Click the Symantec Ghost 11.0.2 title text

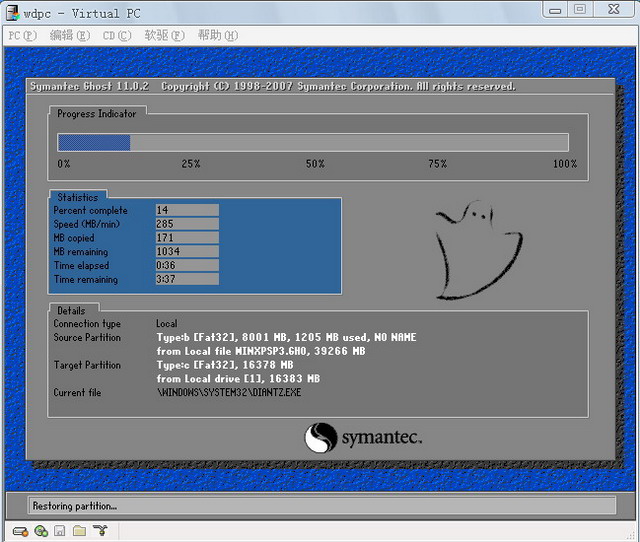90,87
